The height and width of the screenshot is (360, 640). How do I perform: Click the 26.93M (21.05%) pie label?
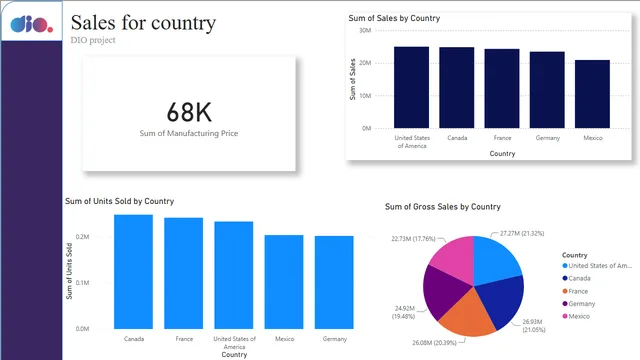point(534,326)
